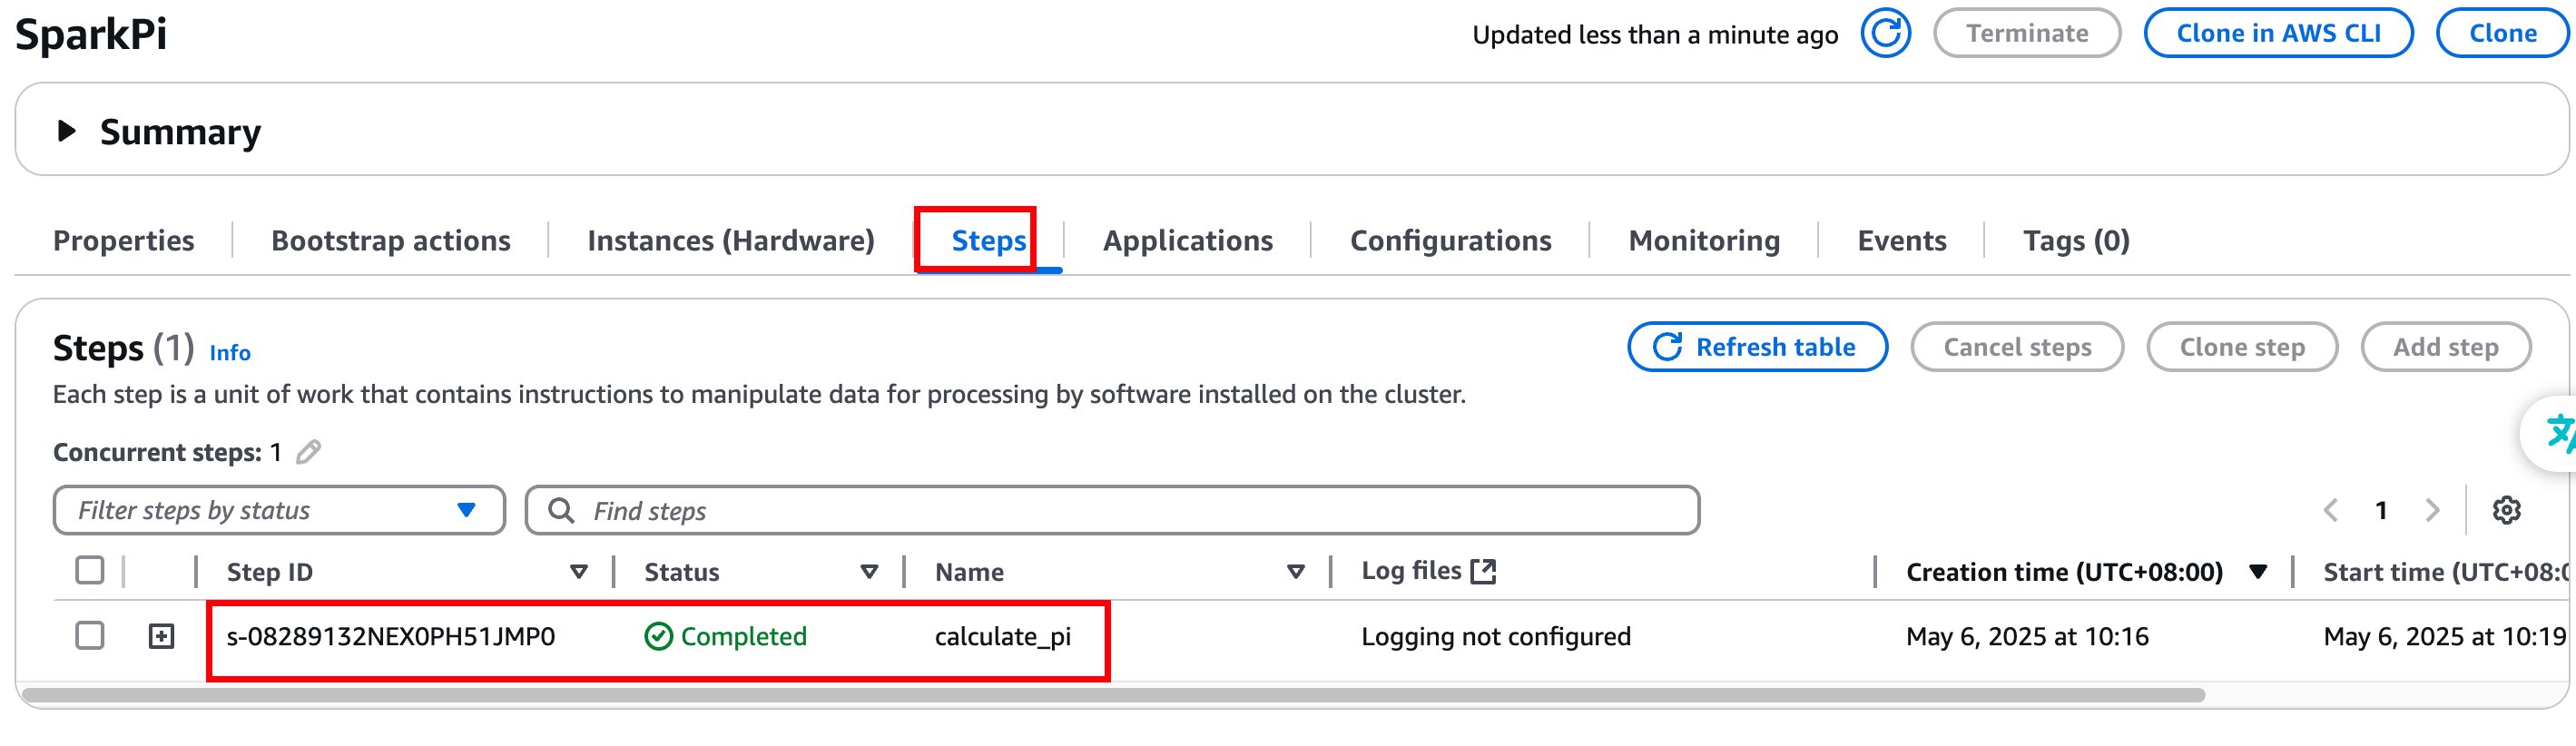The width and height of the screenshot is (2576, 746).
Task: Click the Cancel steps button
Action: (2017, 346)
